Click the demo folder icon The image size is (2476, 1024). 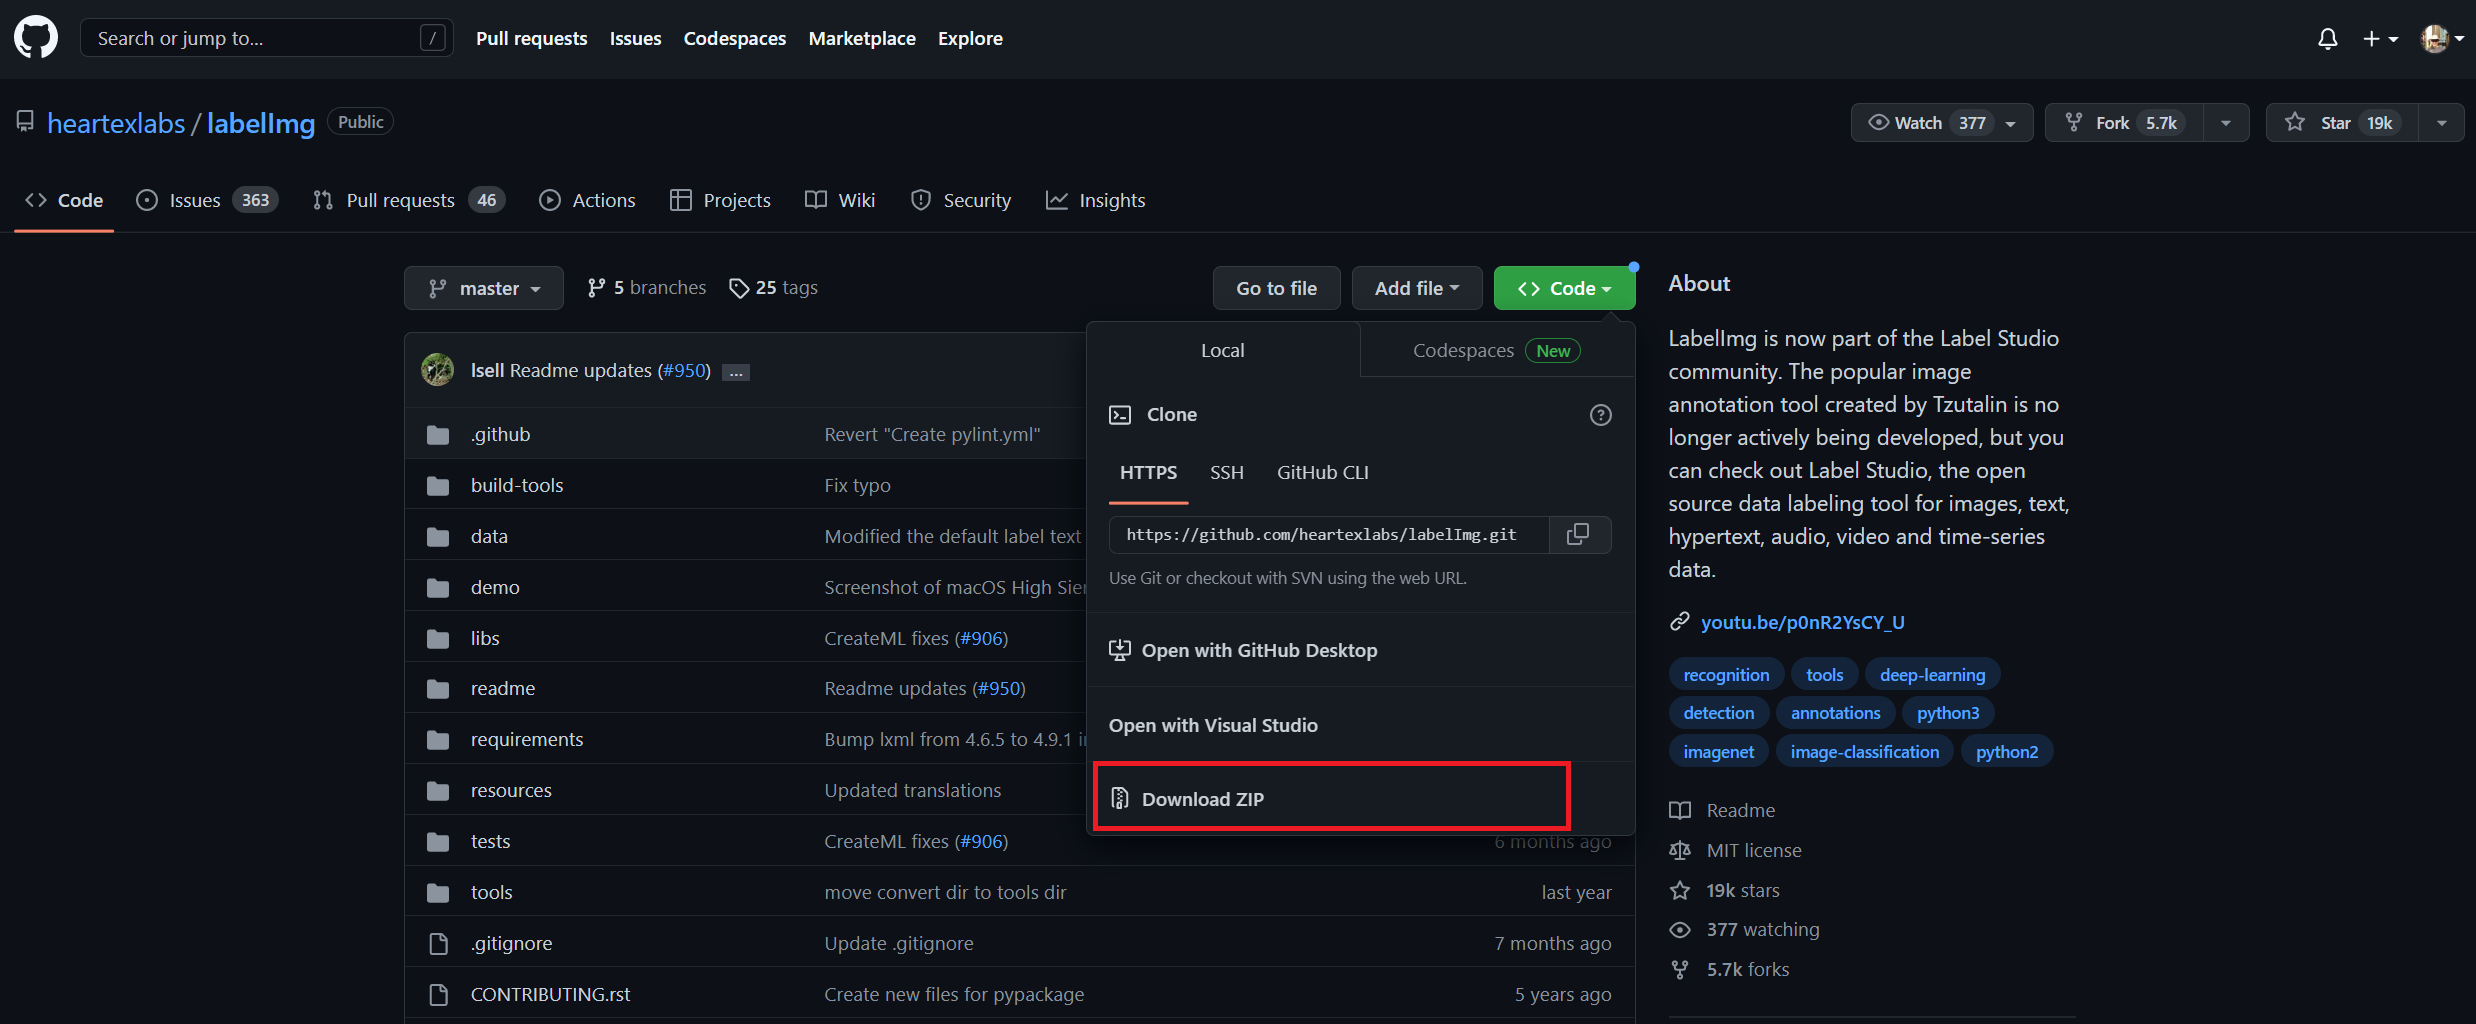438,588
